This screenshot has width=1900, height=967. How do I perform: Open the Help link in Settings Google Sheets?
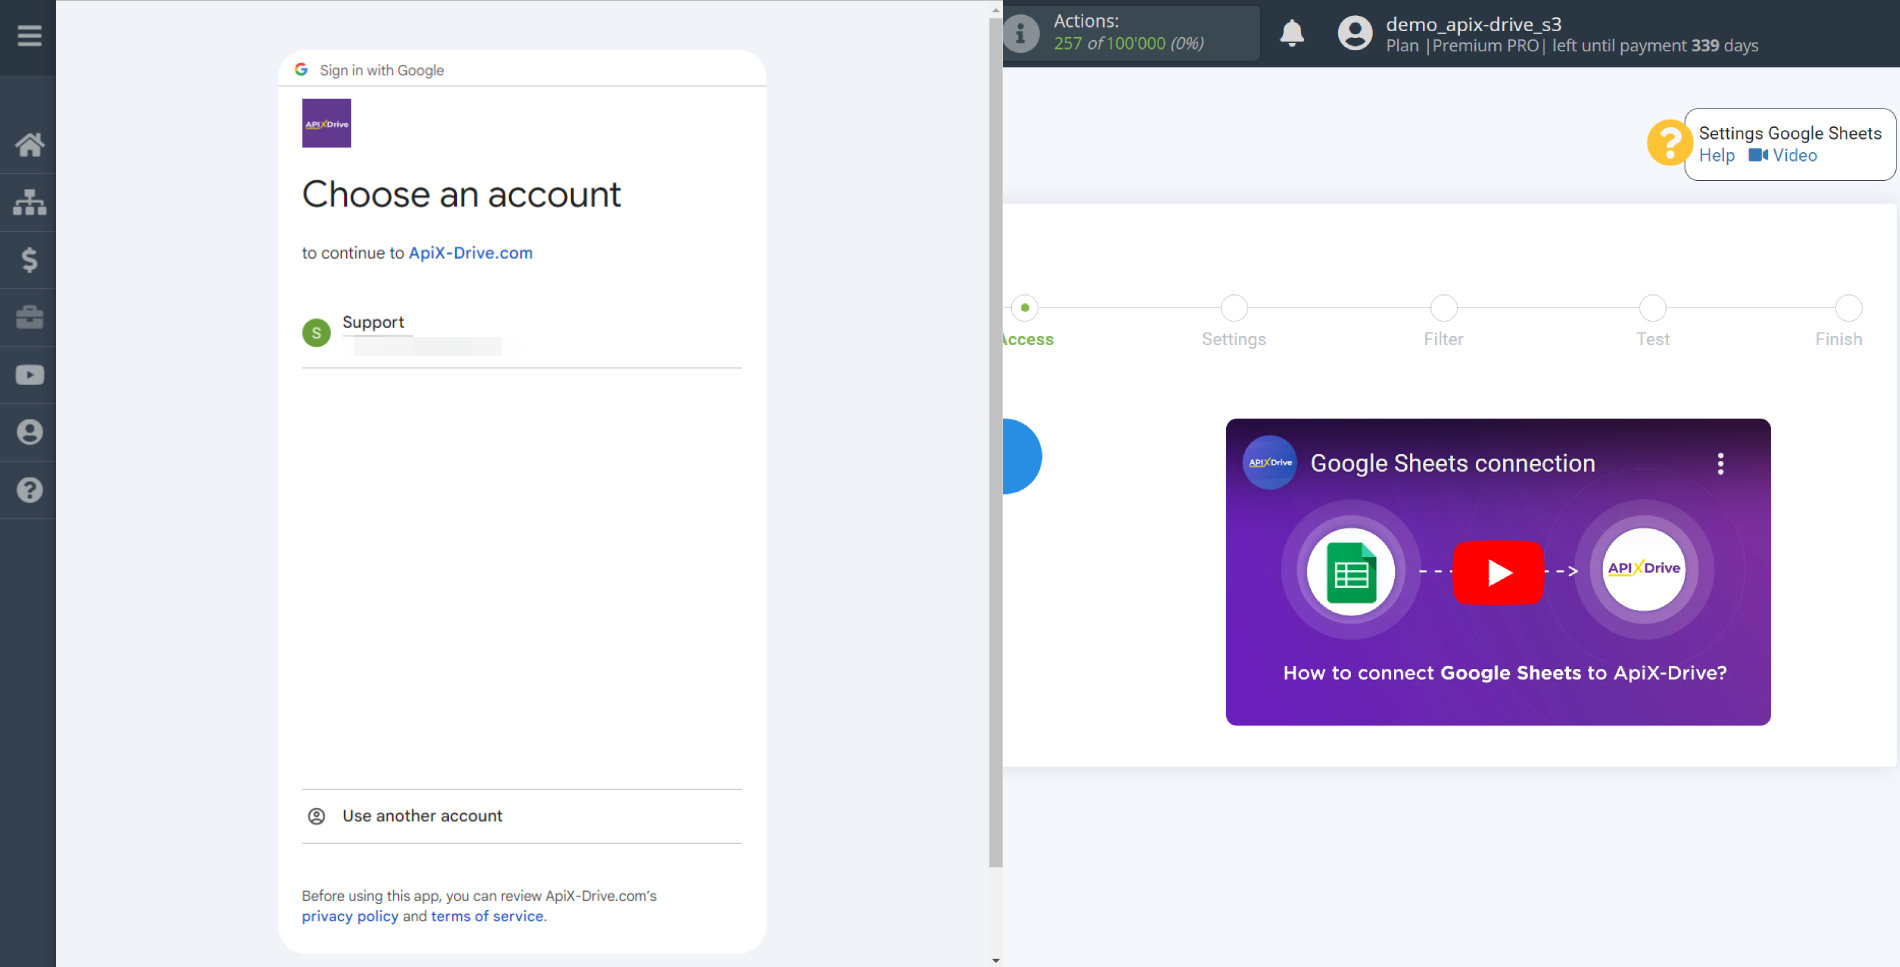click(x=1716, y=155)
